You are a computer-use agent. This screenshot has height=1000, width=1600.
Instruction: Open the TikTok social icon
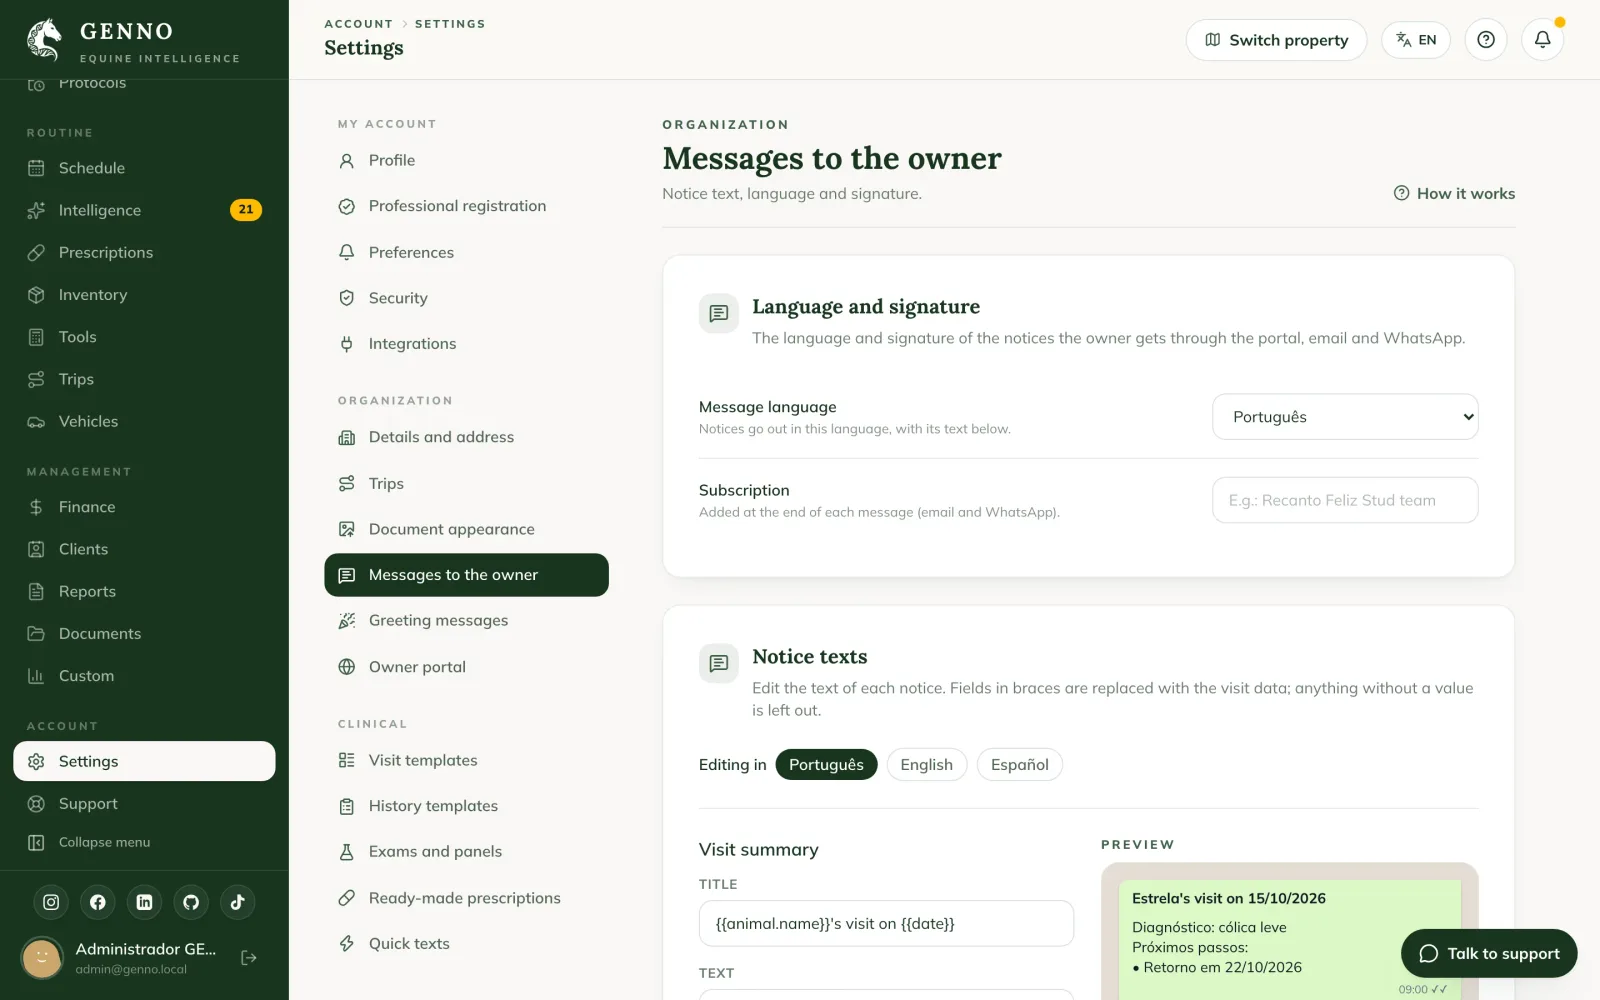point(237,902)
